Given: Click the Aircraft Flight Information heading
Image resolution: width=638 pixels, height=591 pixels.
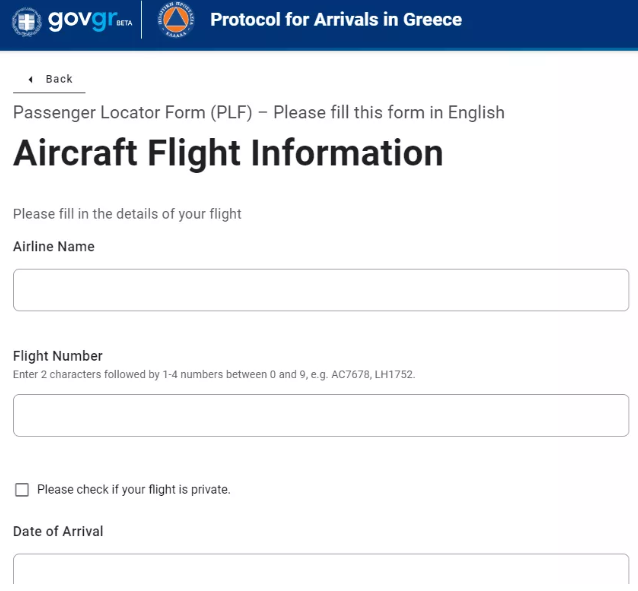Looking at the screenshot, I should click(x=228, y=153).
